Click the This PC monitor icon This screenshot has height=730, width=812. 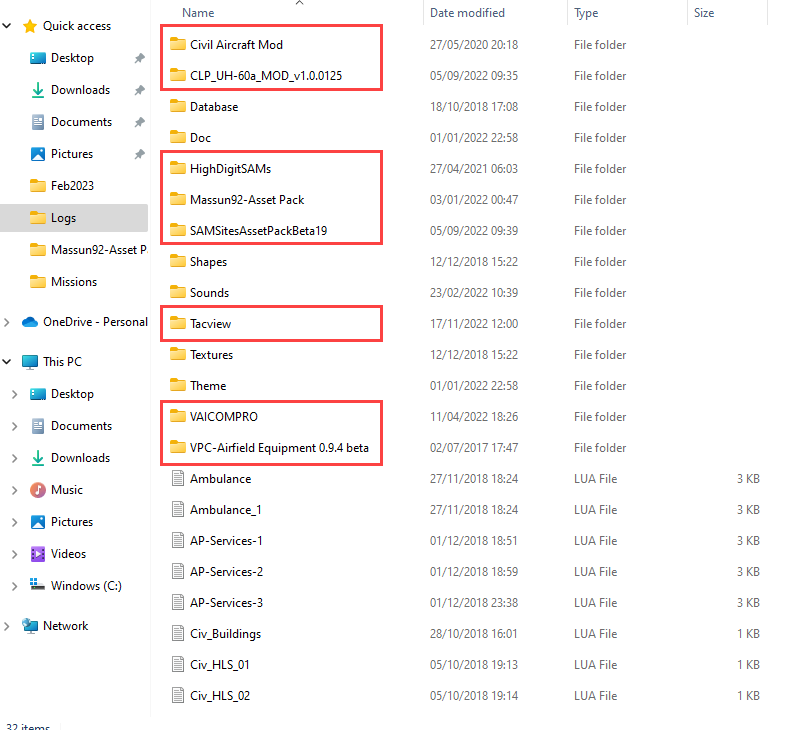point(30,362)
